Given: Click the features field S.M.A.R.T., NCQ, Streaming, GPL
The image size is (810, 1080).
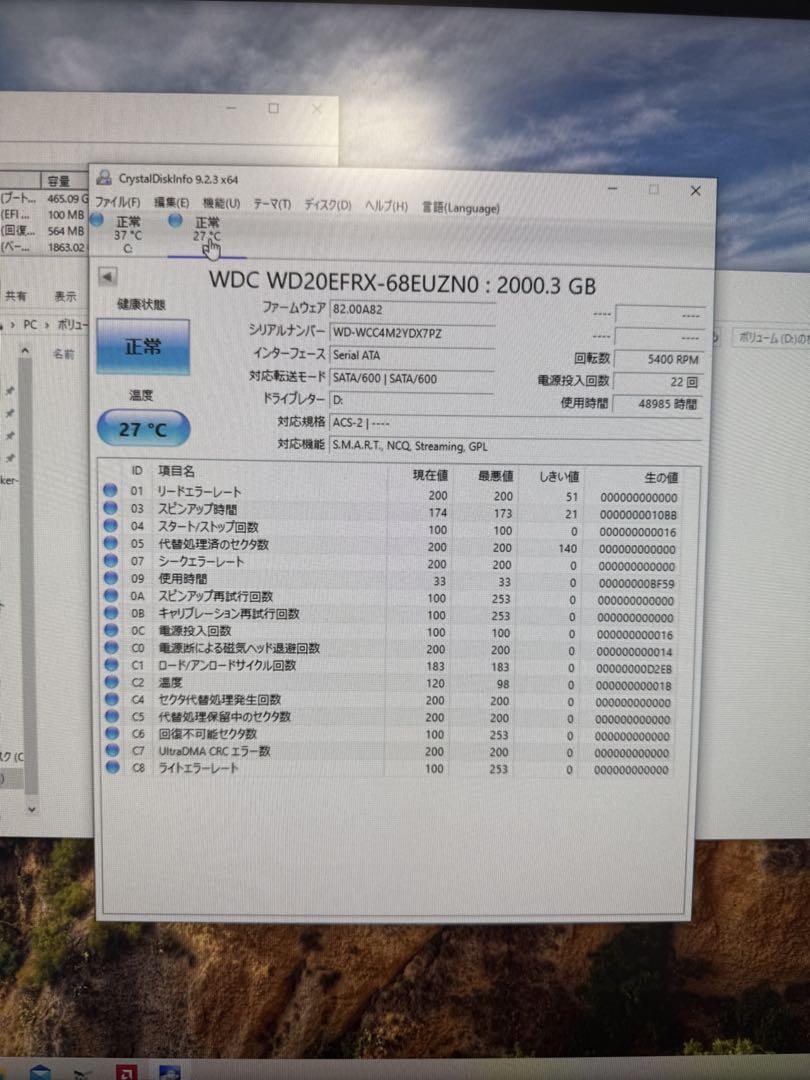Looking at the screenshot, I should (x=515, y=446).
